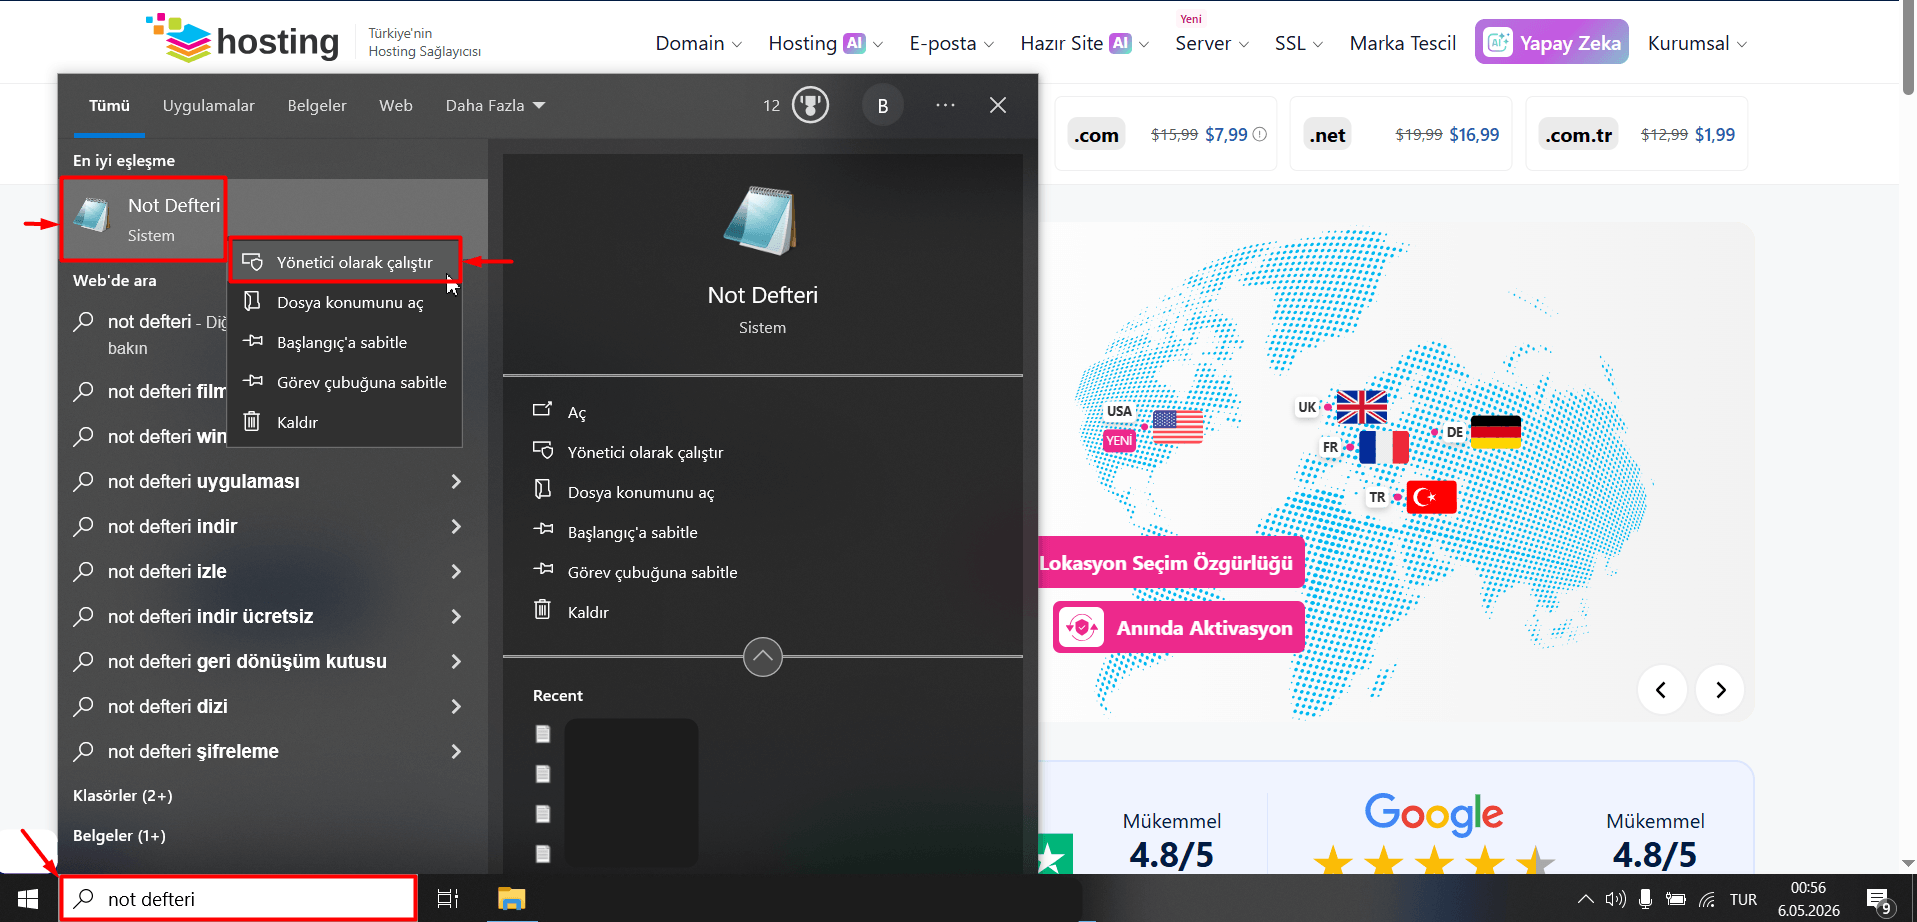
Task: Click the .com domain price card
Action: pos(1166,134)
